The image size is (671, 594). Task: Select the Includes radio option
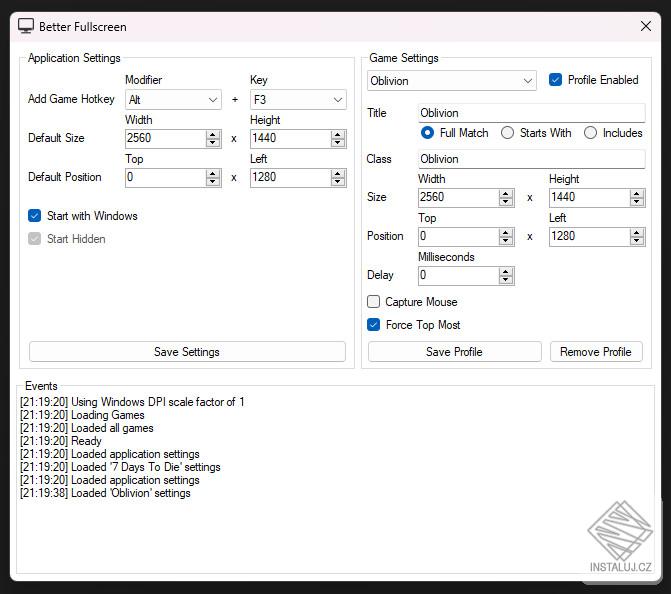point(590,133)
